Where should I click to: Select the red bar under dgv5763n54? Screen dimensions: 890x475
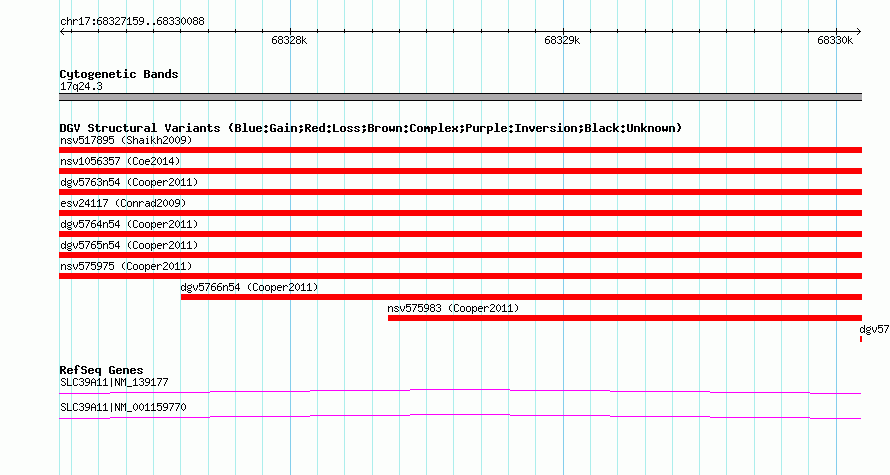point(460,192)
